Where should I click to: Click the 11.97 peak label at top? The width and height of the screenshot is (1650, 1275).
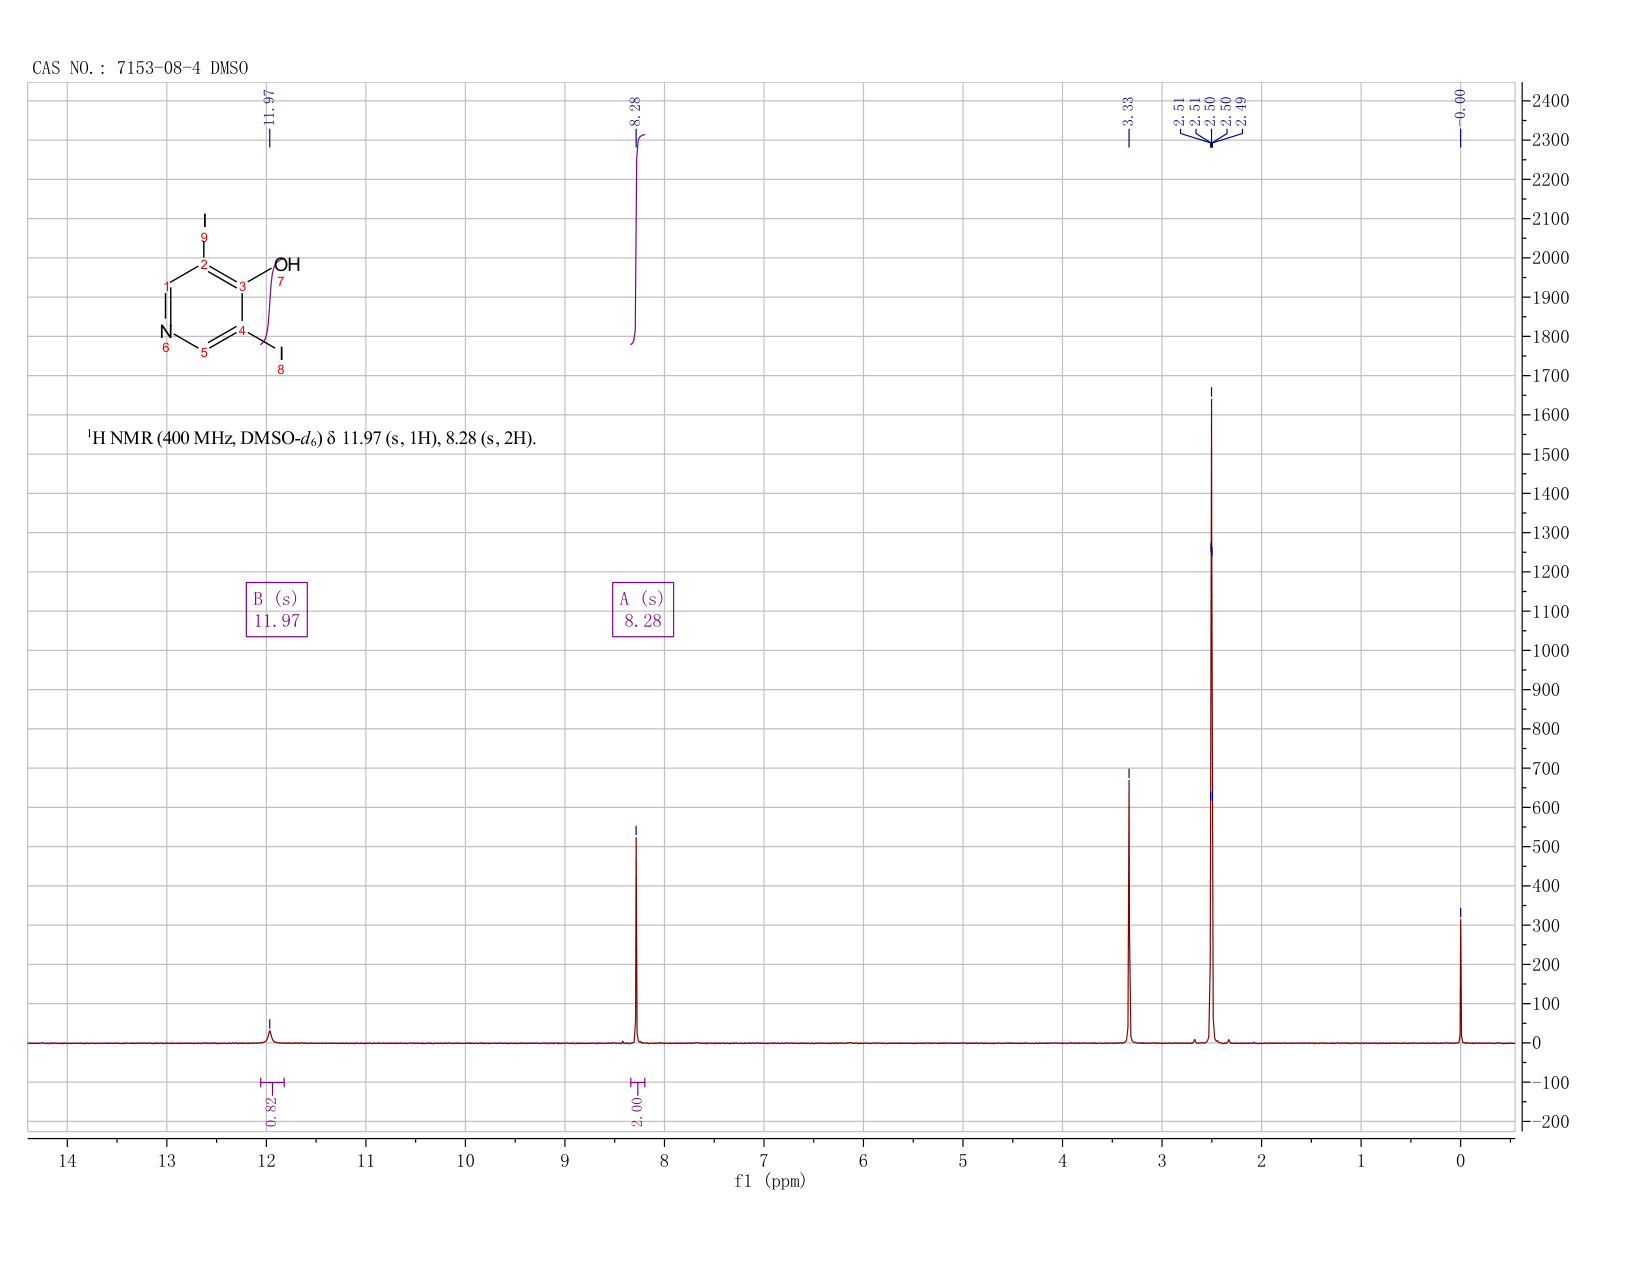pos(269,107)
